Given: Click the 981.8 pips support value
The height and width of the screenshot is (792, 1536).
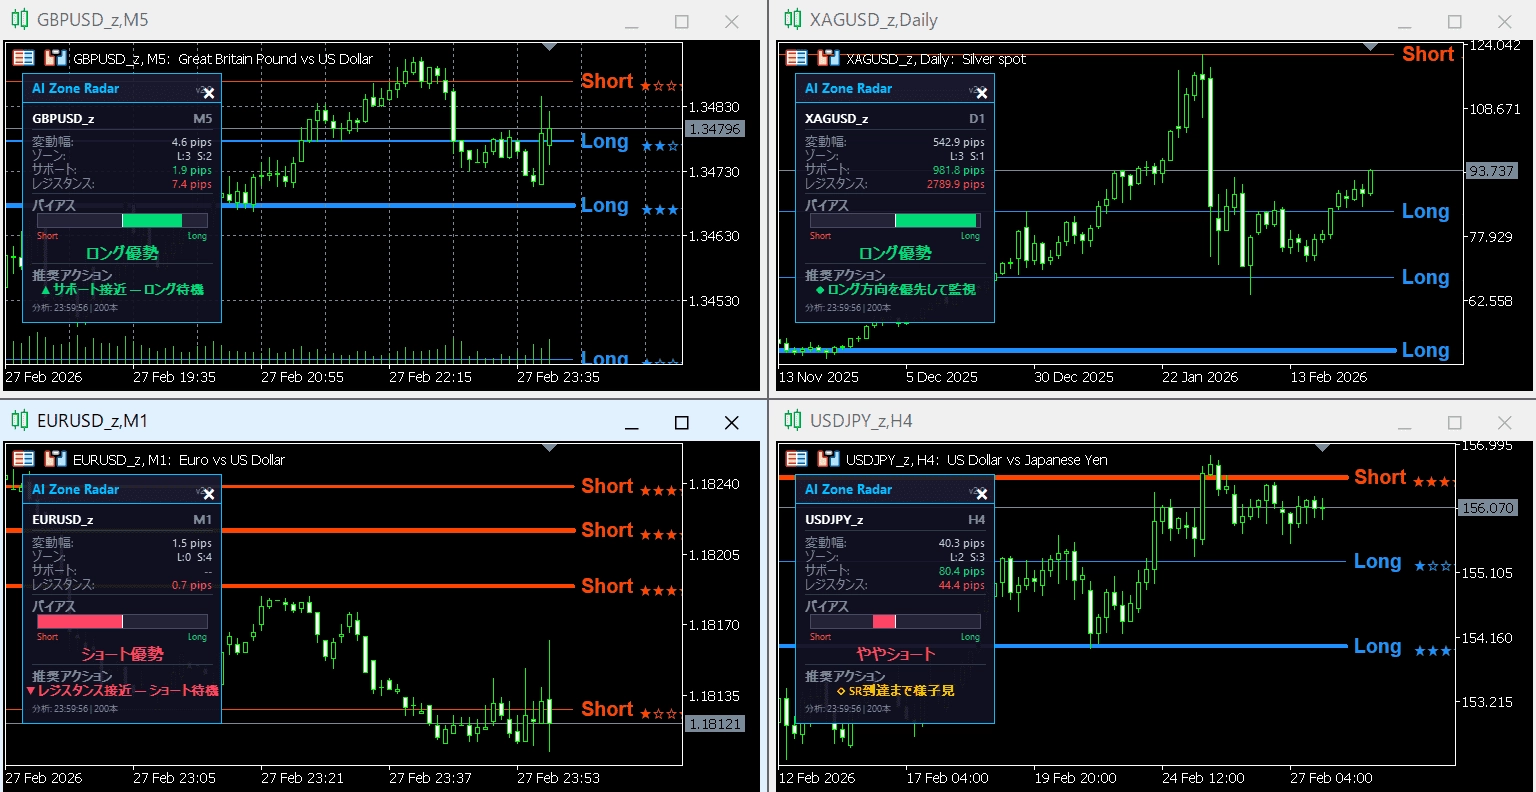Looking at the screenshot, I should (x=959, y=171).
